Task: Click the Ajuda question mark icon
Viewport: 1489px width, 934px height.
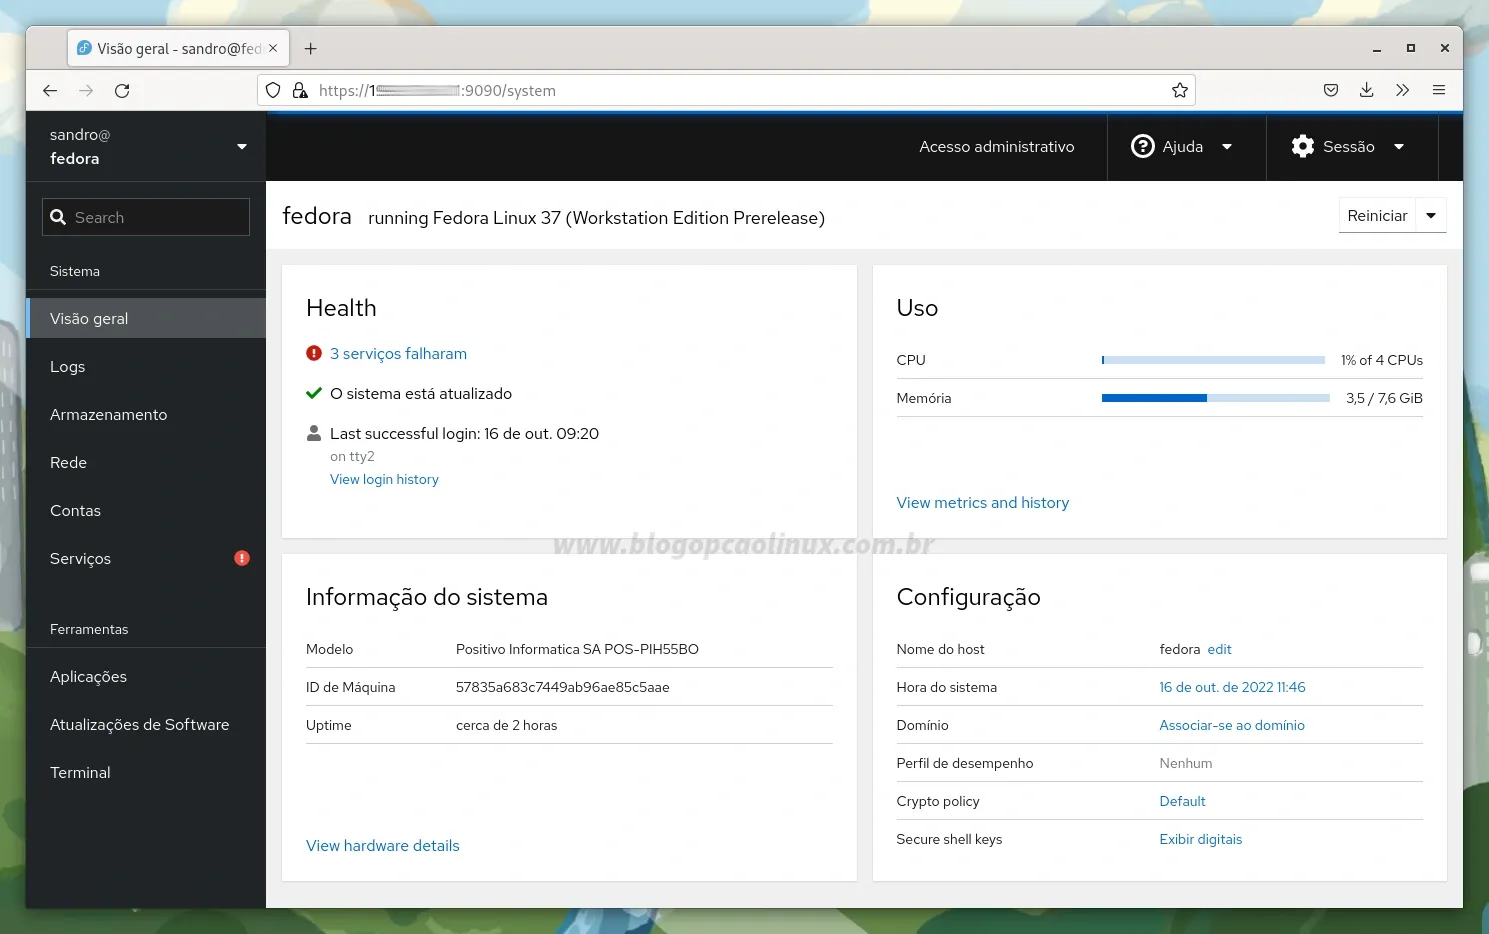Action: coord(1142,146)
